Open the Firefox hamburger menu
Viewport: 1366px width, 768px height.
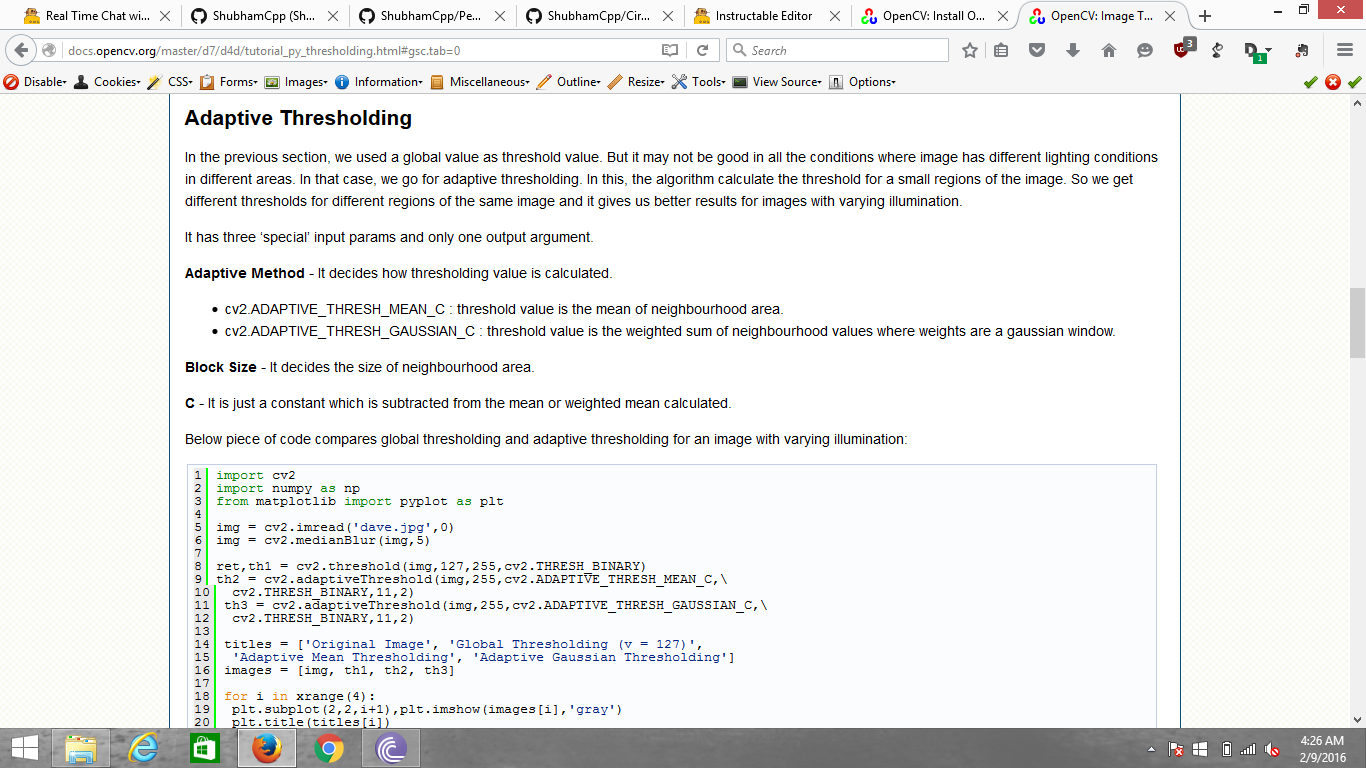(x=1343, y=49)
